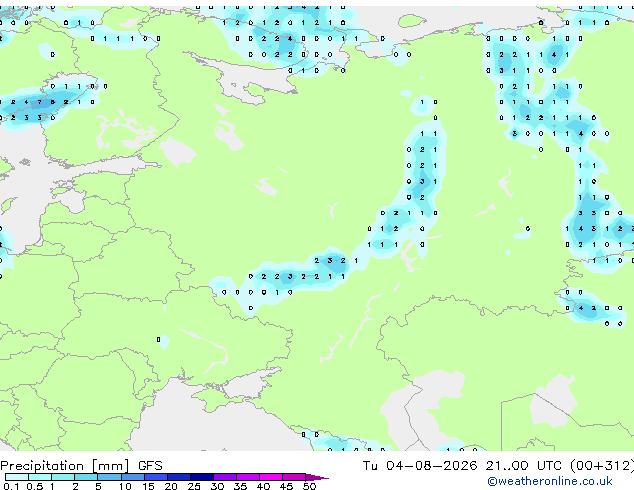The height and width of the screenshot is (490, 634).
Task: Pick the 30 mm purple legend swatch
Action: point(224,477)
